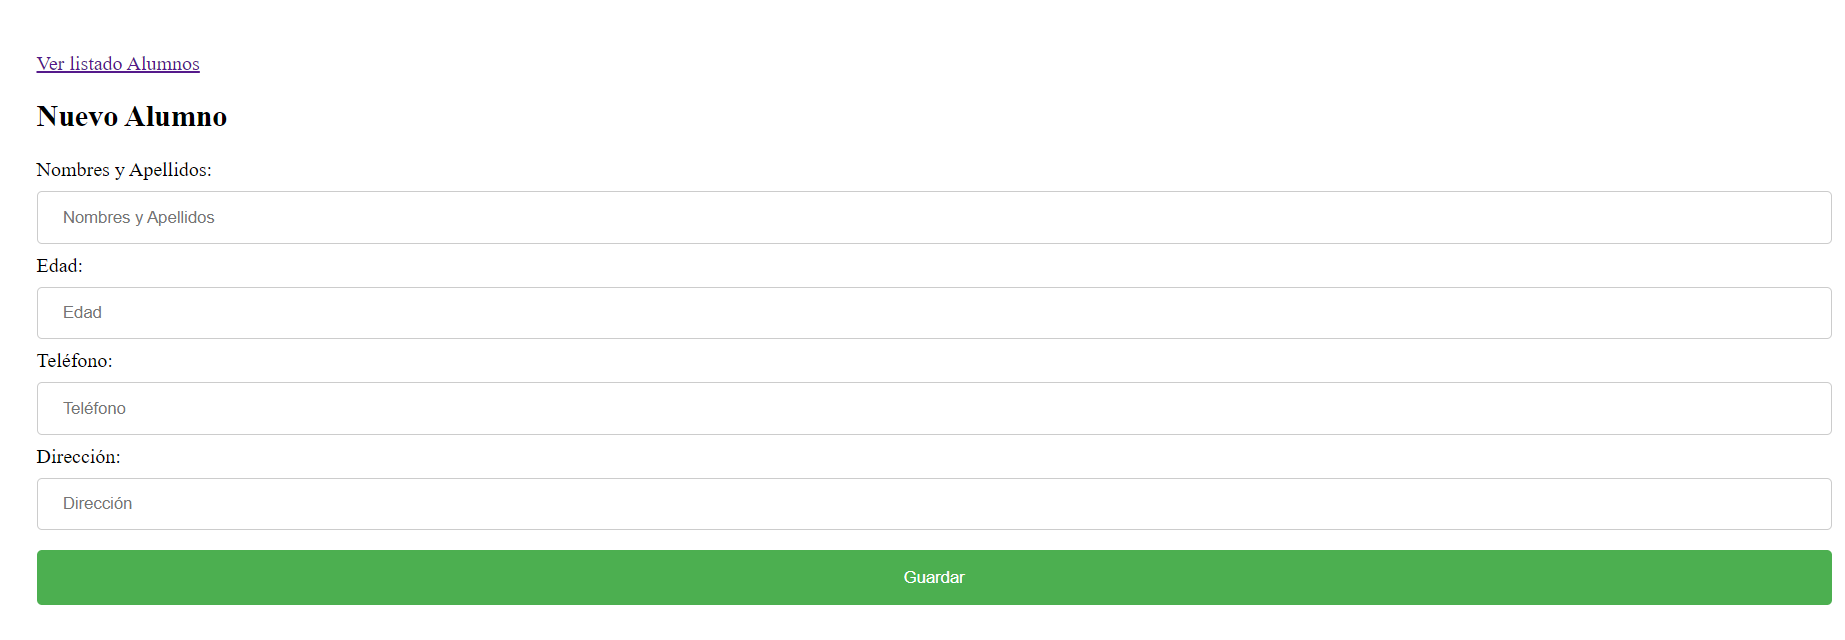Click the word "Alumno" in the heading
Screen dimensions: 1845x640
176,117
